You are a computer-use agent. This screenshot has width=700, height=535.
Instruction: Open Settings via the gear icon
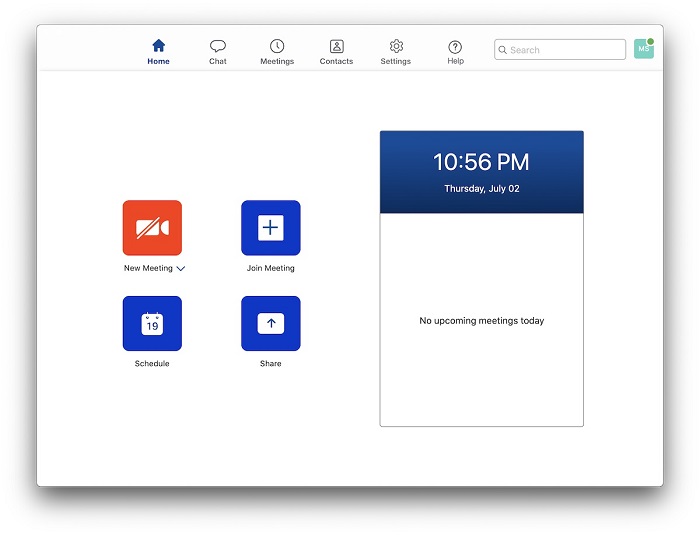coord(396,46)
